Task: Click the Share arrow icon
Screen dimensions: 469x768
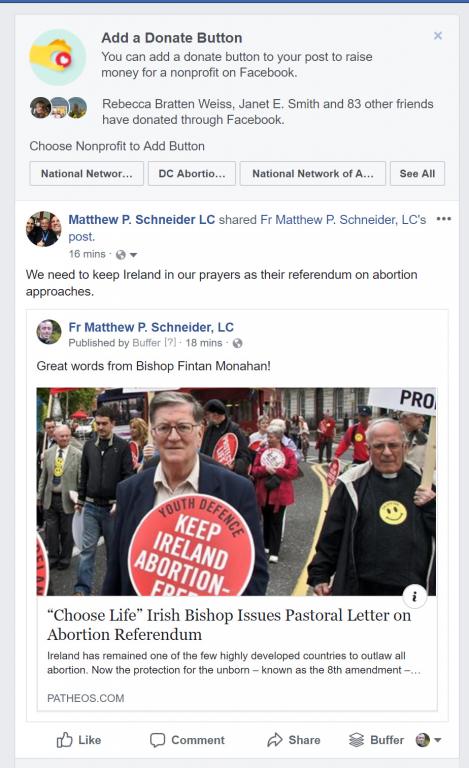Action: pyautogui.click(x=275, y=740)
